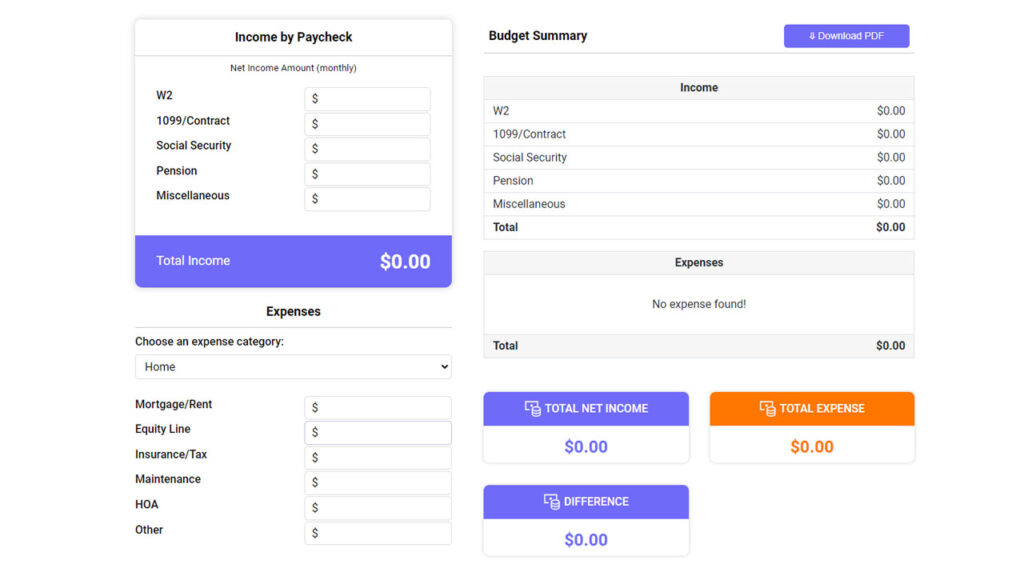Select the Other expense input
This screenshot has width=1024, height=576.
tap(377, 533)
